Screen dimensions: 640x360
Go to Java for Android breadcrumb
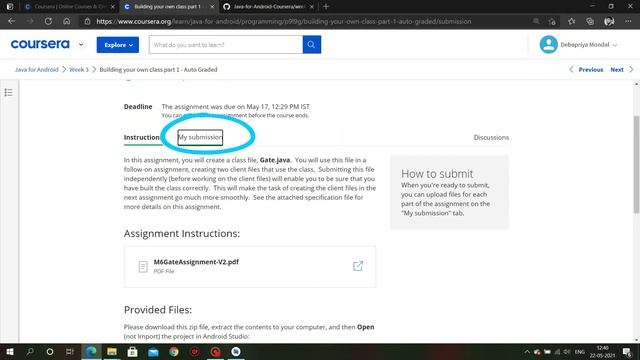[36, 69]
